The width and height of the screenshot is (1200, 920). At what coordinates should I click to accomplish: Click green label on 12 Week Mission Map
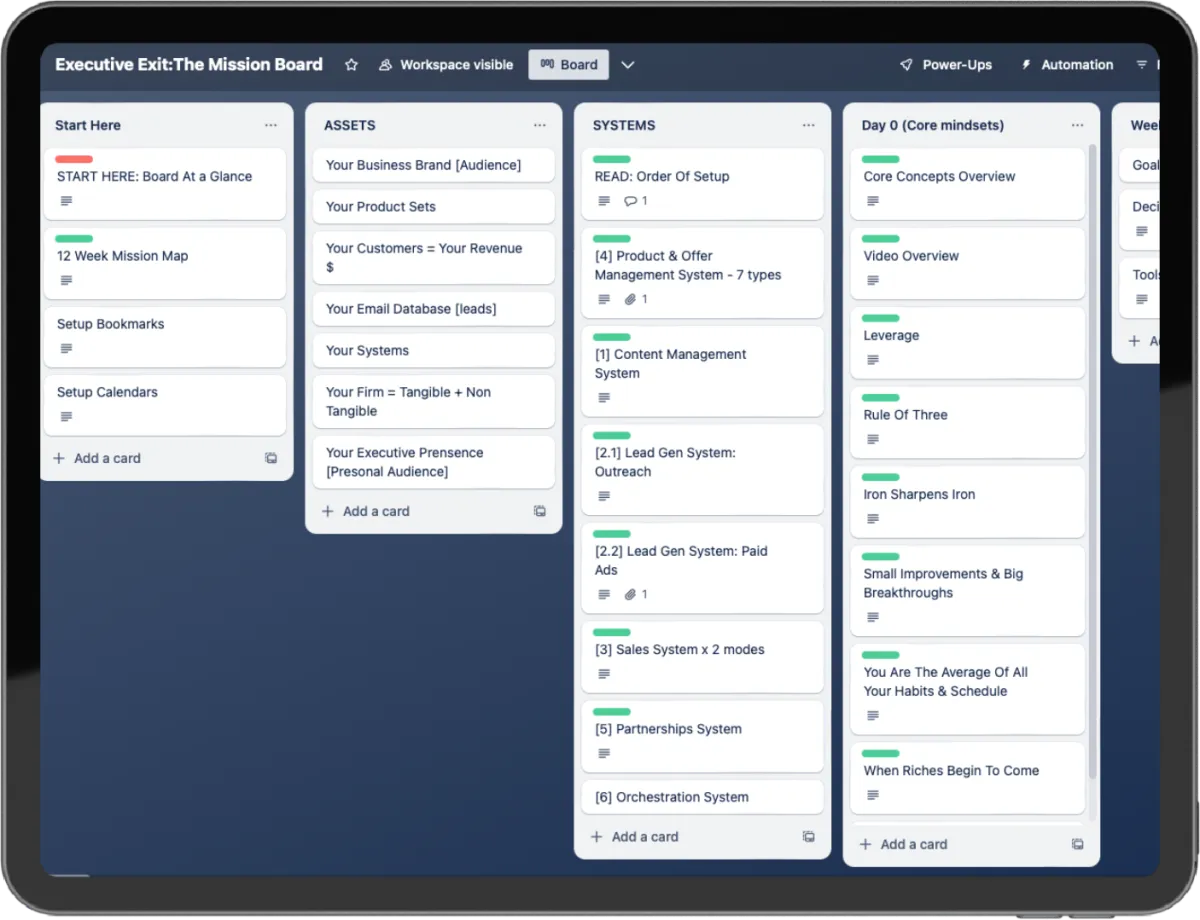point(74,239)
